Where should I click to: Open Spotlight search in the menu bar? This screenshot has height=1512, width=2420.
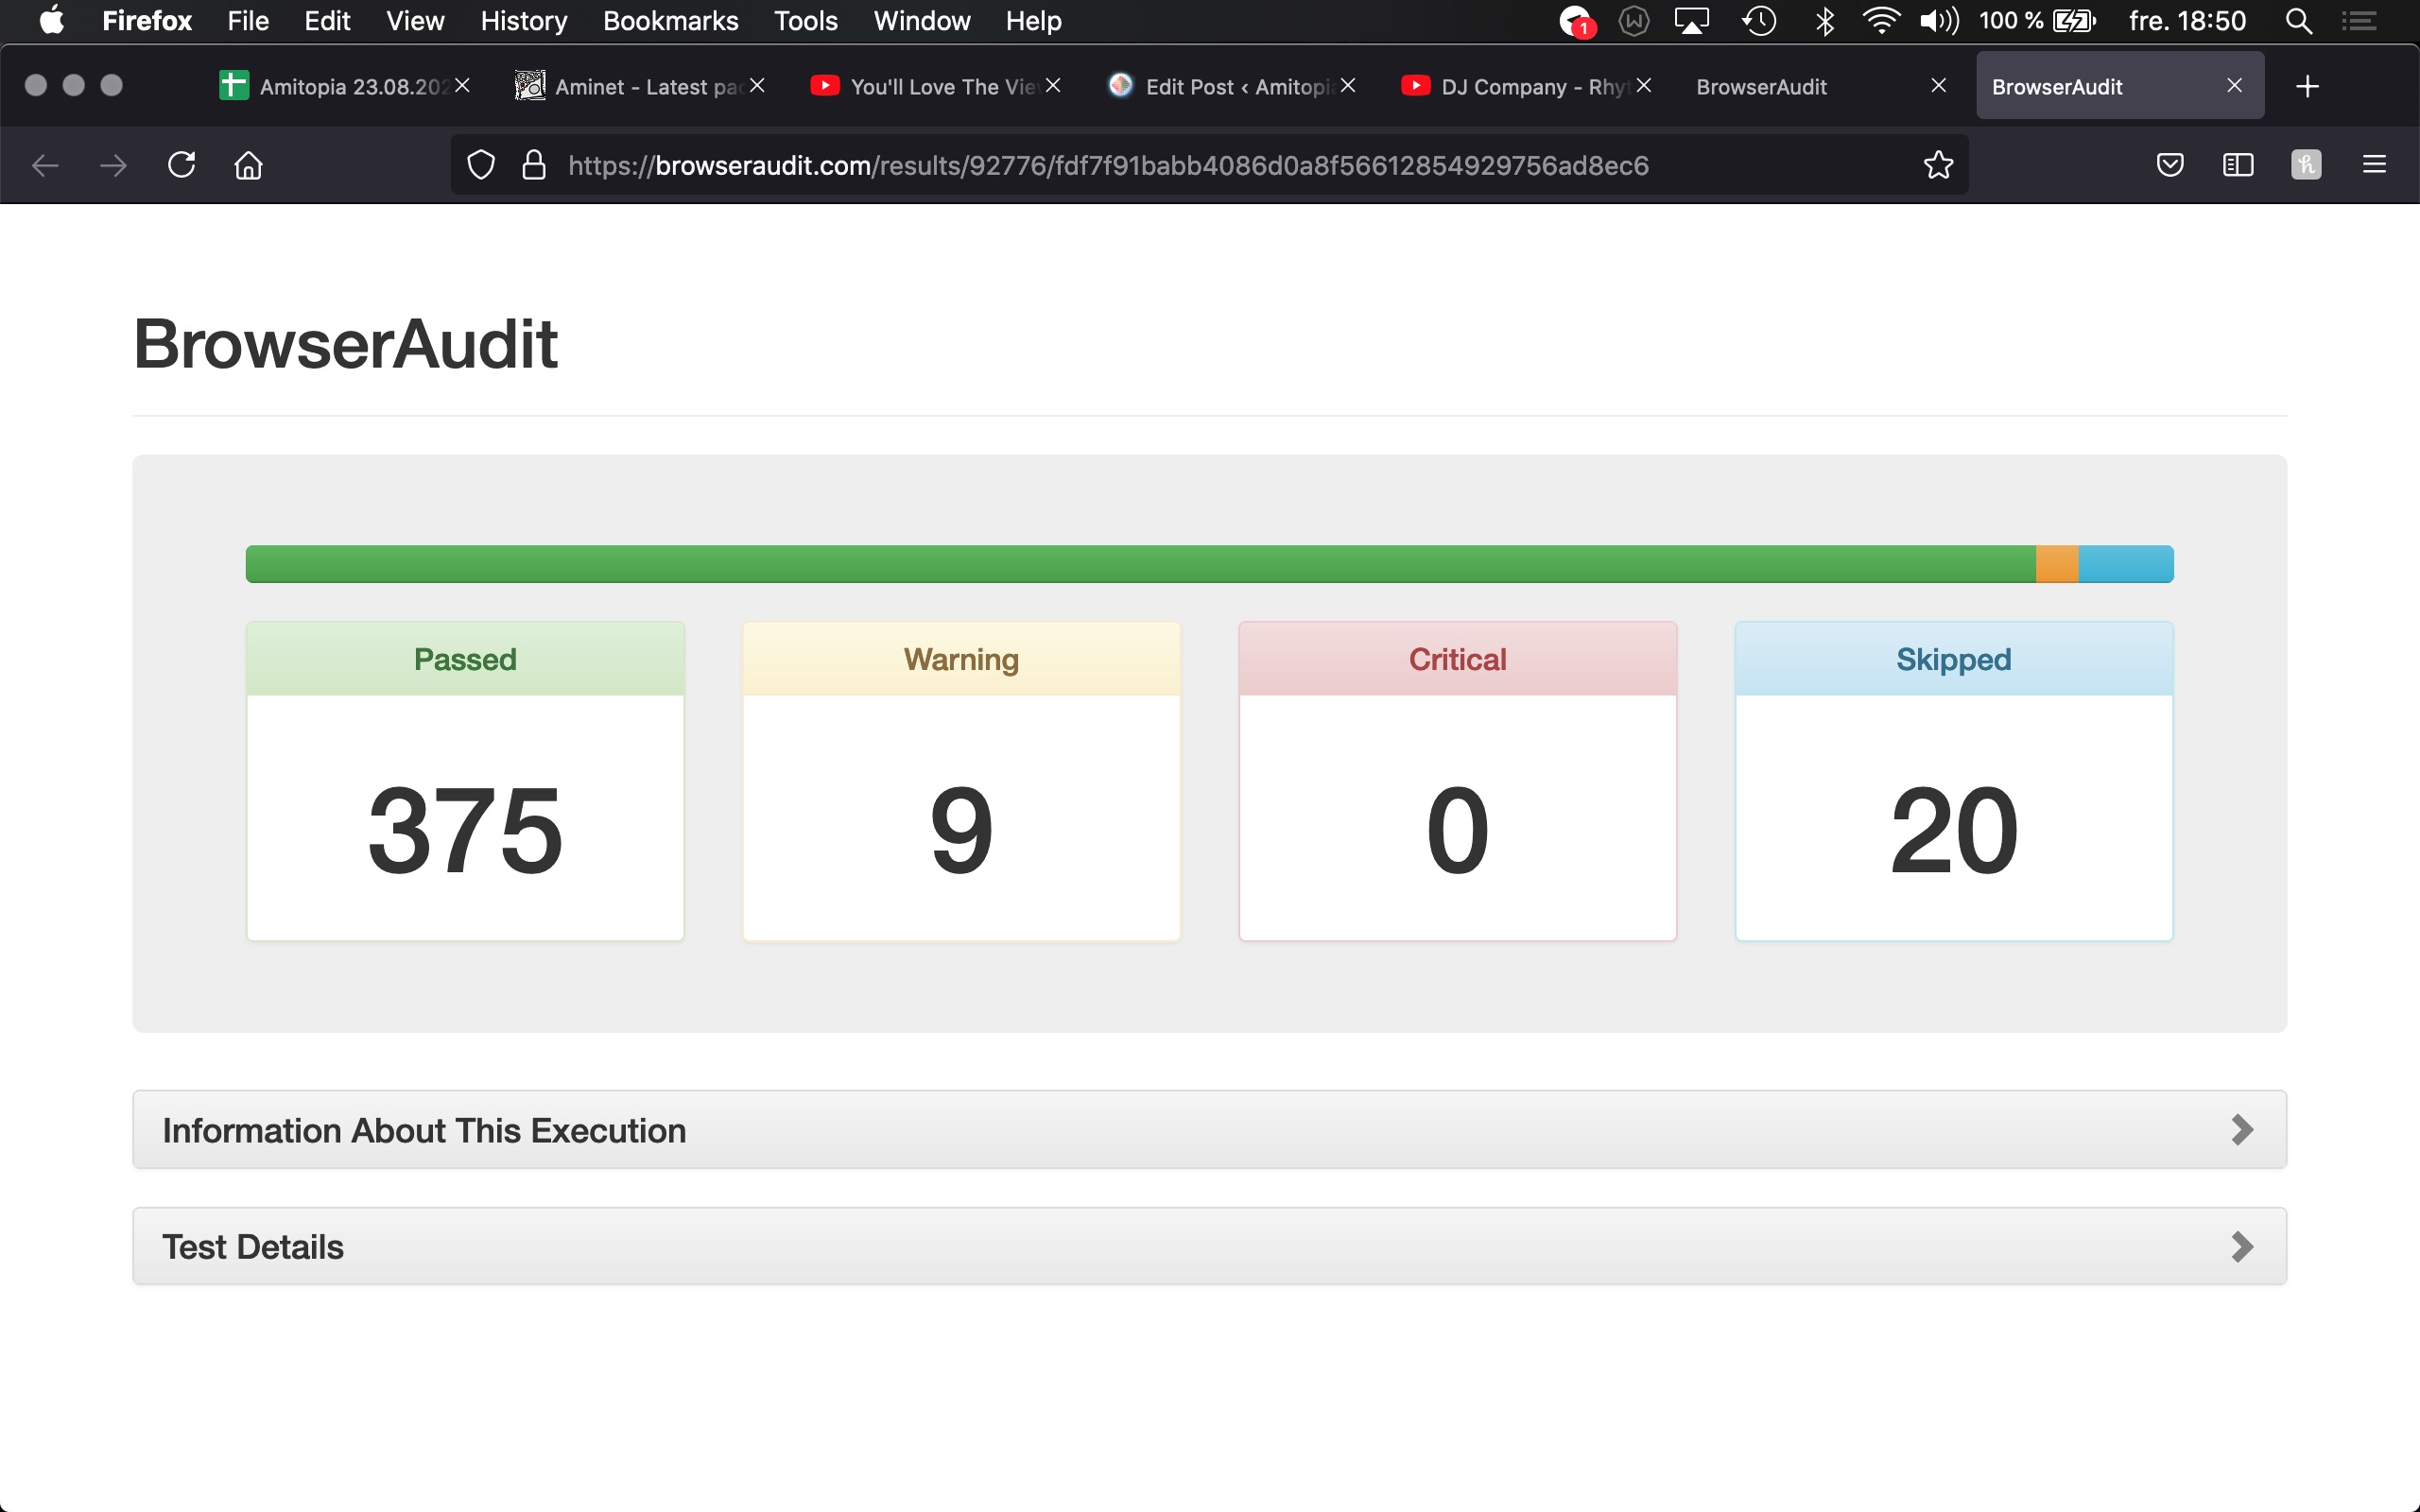[x=2298, y=21]
